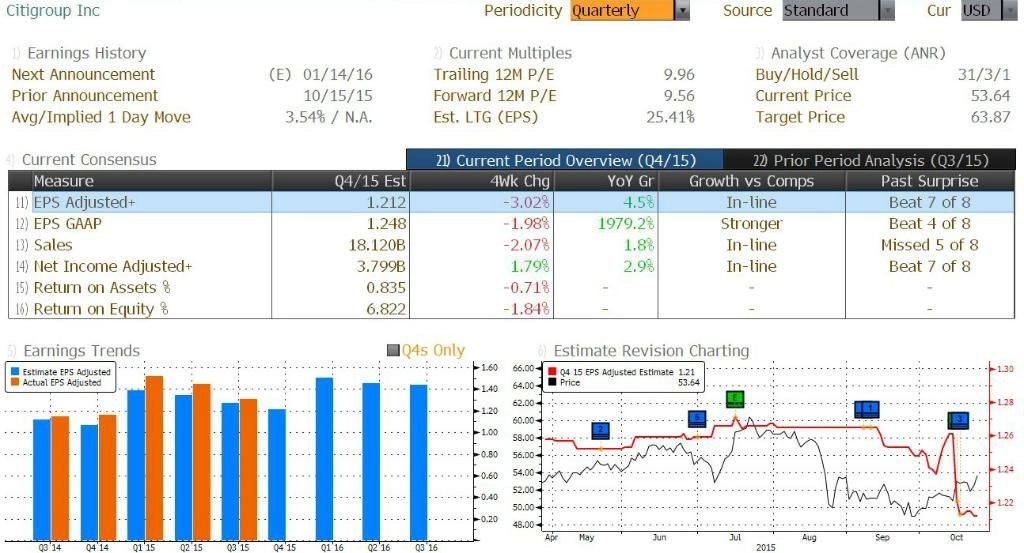1024x553 pixels.
Task: Click the 'Missed 5 of 8' cell
Action: point(929,245)
